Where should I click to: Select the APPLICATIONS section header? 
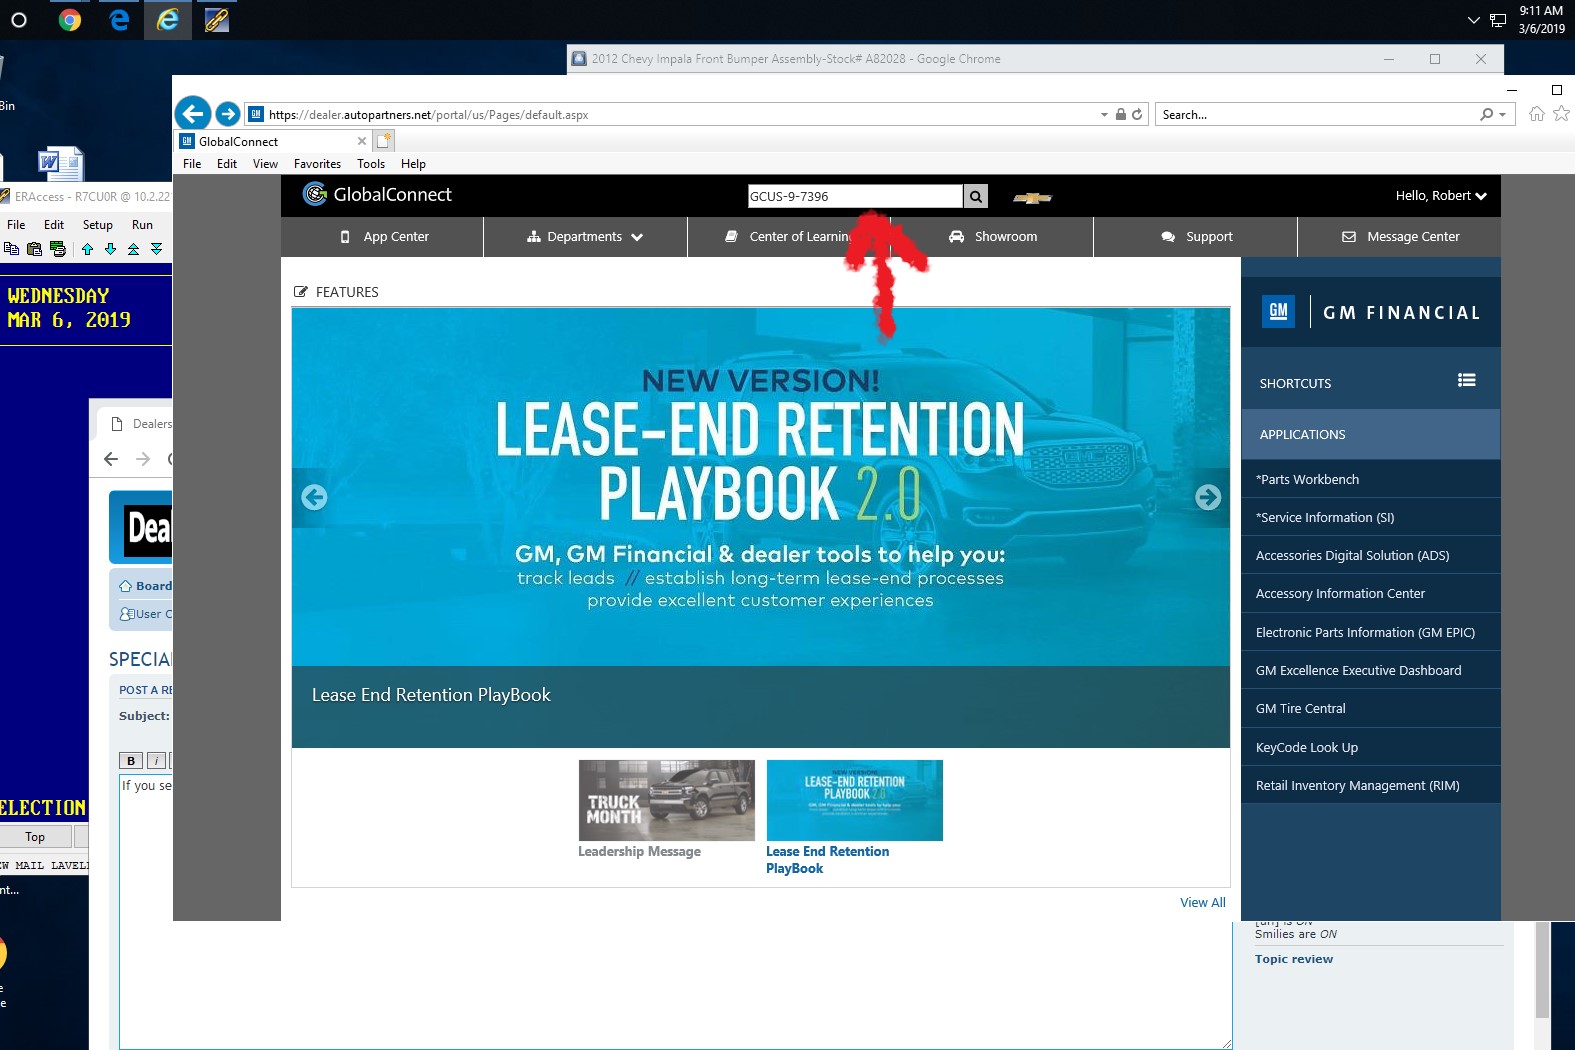pyautogui.click(x=1371, y=434)
